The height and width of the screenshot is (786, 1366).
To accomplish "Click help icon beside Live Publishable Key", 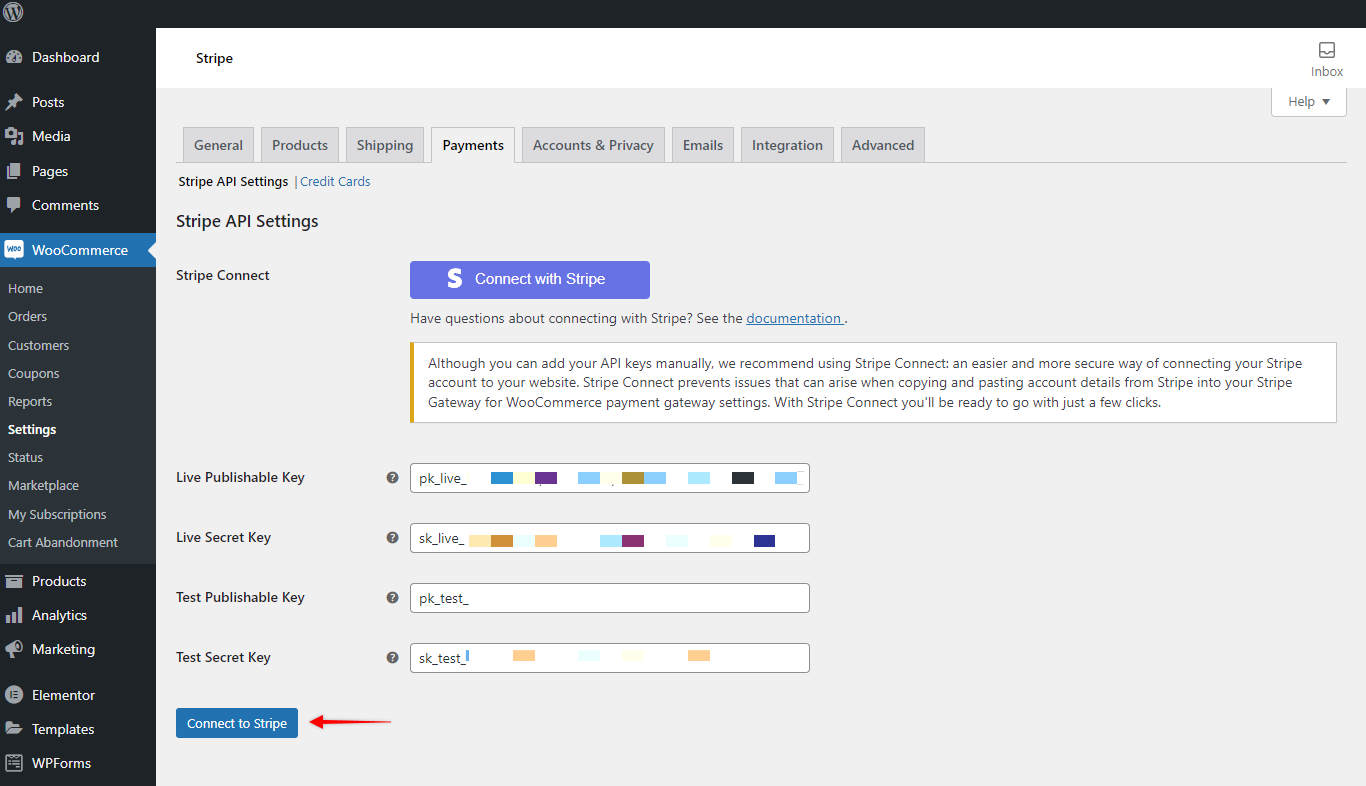I will (393, 477).
